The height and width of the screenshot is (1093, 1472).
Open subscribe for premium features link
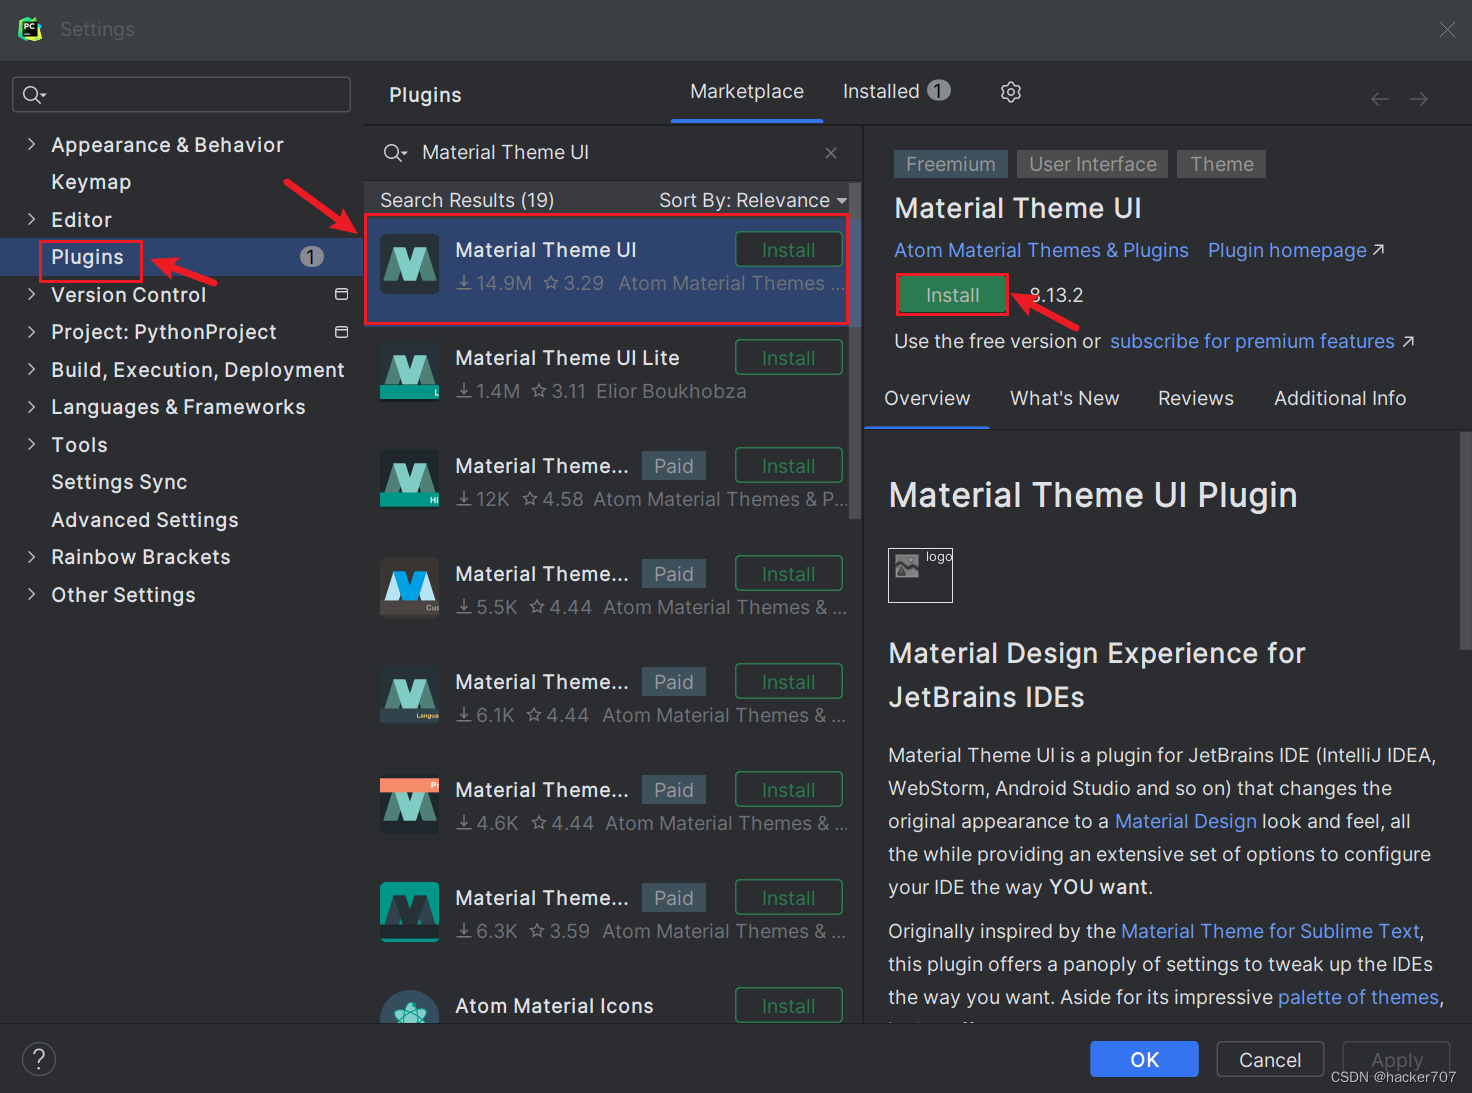(x=1262, y=342)
